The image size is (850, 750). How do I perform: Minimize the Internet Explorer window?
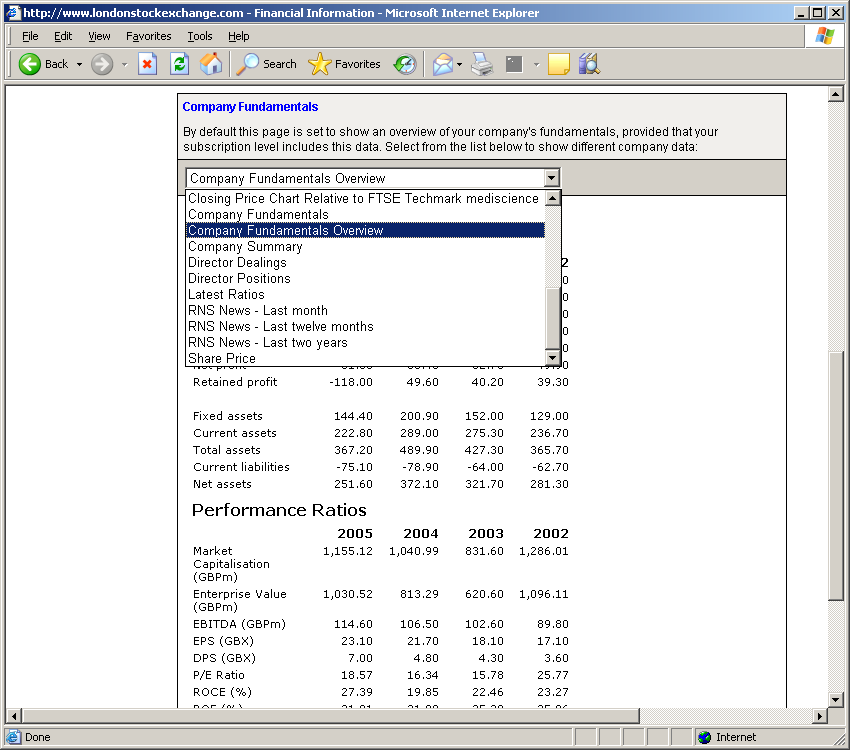(800, 12)
